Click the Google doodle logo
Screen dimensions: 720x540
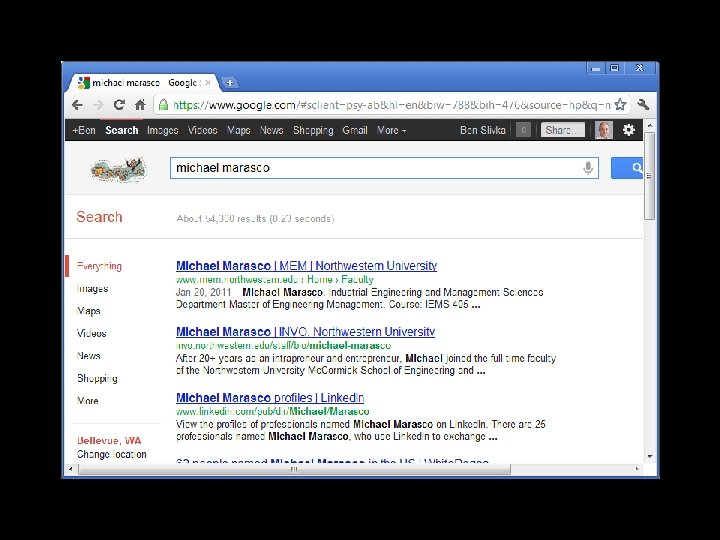[x=119, y=170]
